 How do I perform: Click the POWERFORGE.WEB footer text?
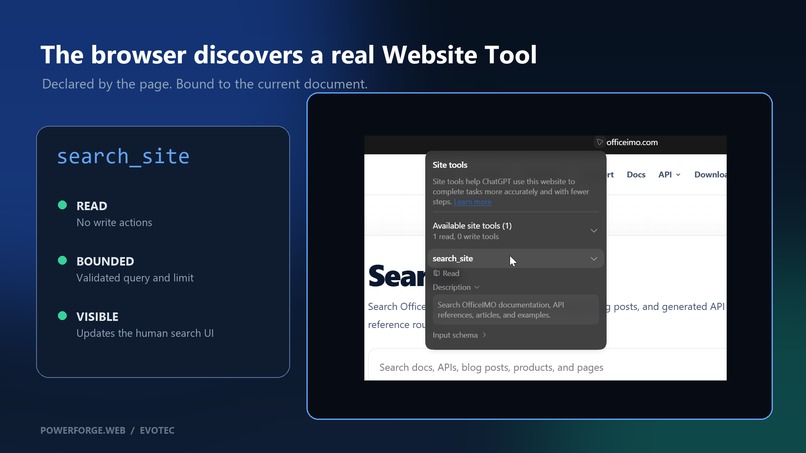83,430
